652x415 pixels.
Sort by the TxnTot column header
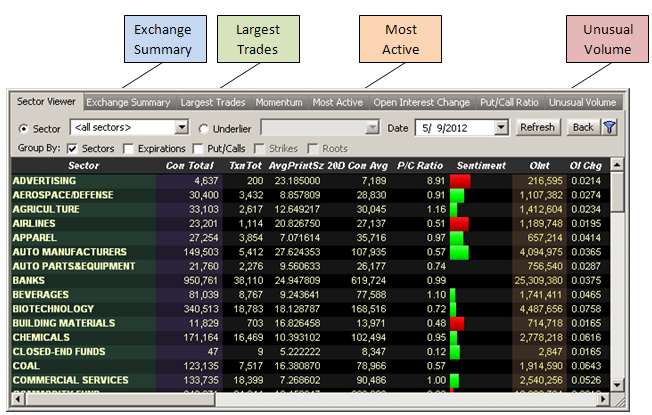coord(245,166)
